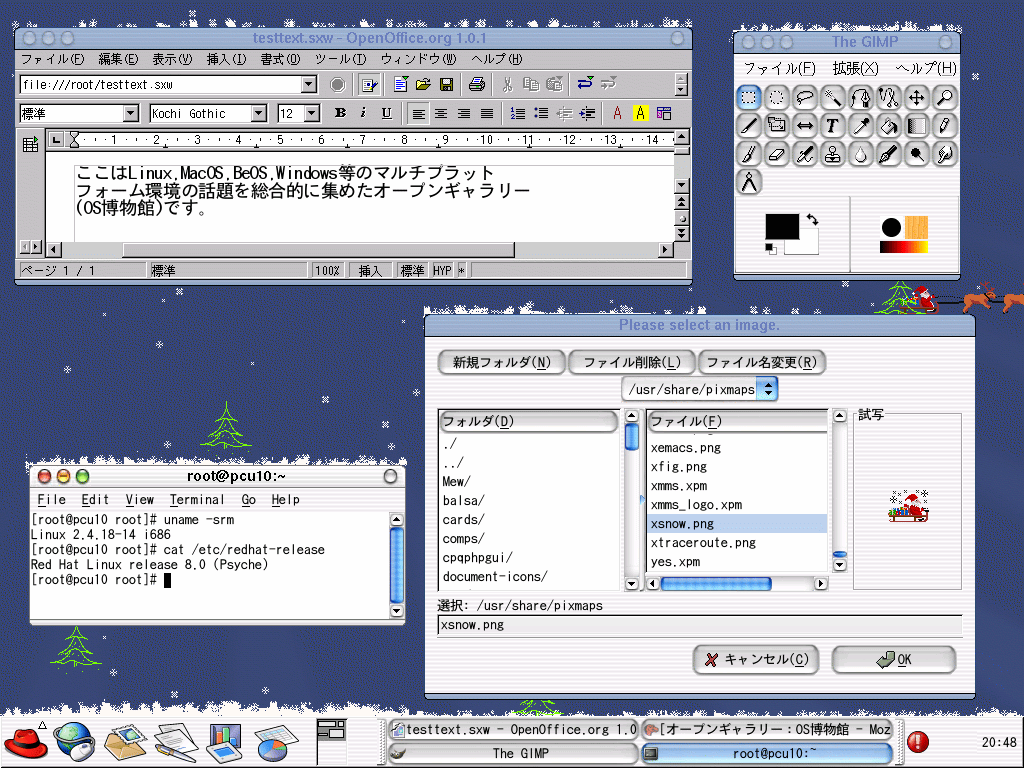Select the Paintbrush tool in GIMP
The width and height of the screenshot is (1024, 768).
point(748,154)
